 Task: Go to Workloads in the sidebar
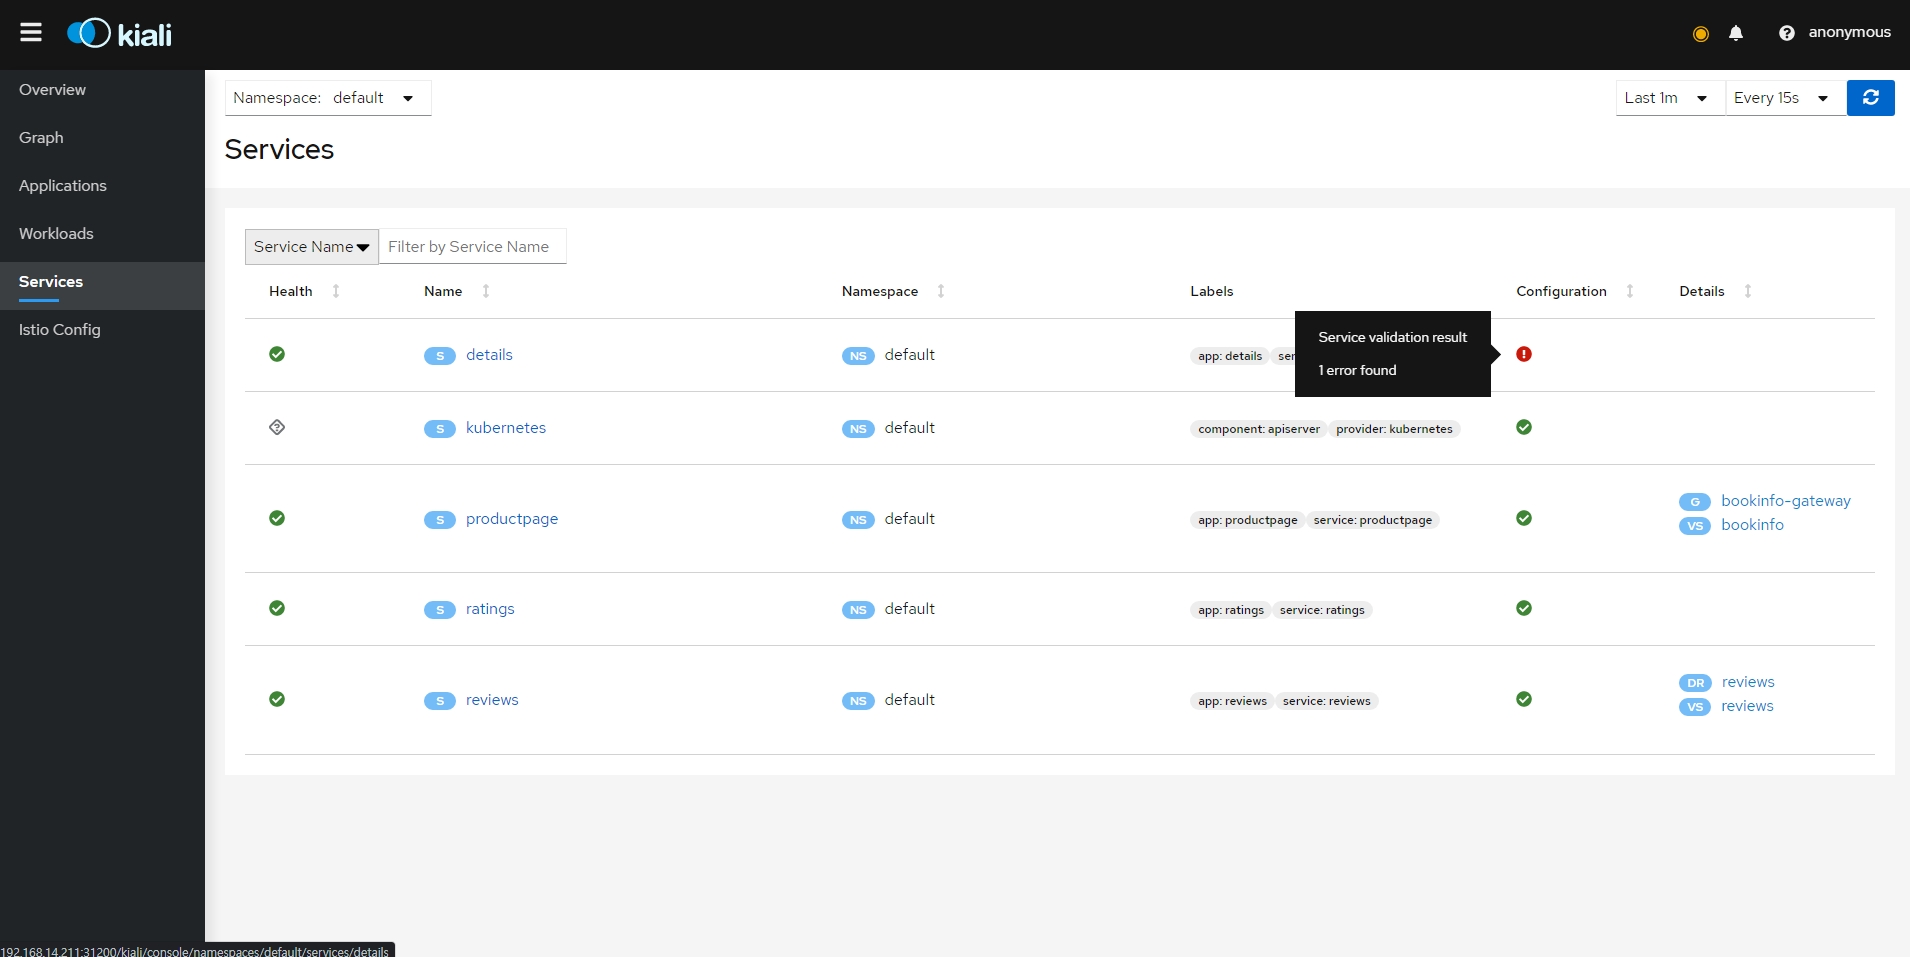pyautogui.click(x=56, y=234)
